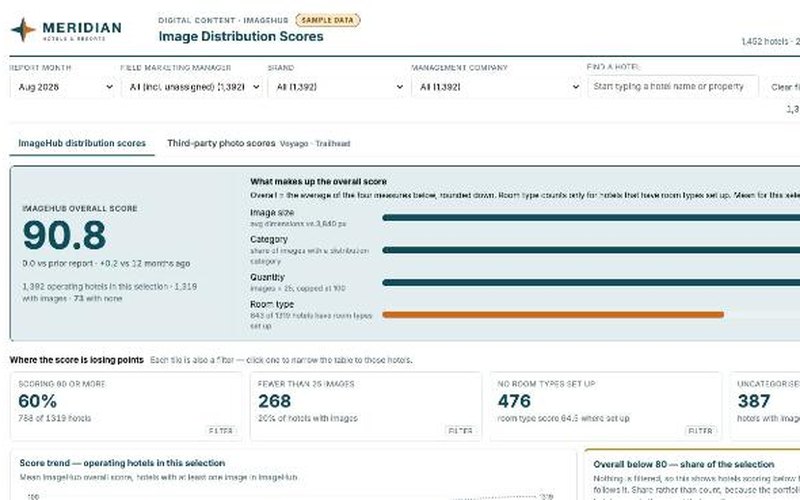Image resolution: width=800 pixels, height=500 pixels.
Task: Open the Management Company dropdown
Action: pos(496,87)
